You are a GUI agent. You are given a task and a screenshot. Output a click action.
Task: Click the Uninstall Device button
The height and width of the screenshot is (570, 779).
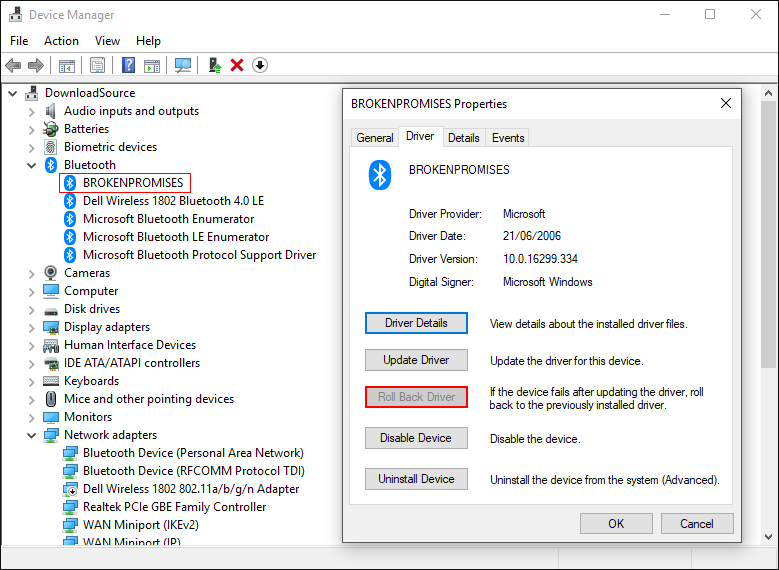click(x=416, y=479)
